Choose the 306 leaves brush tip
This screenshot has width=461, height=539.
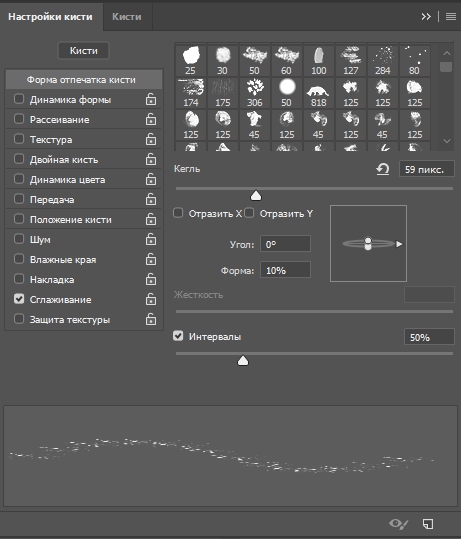click(255, 92)
